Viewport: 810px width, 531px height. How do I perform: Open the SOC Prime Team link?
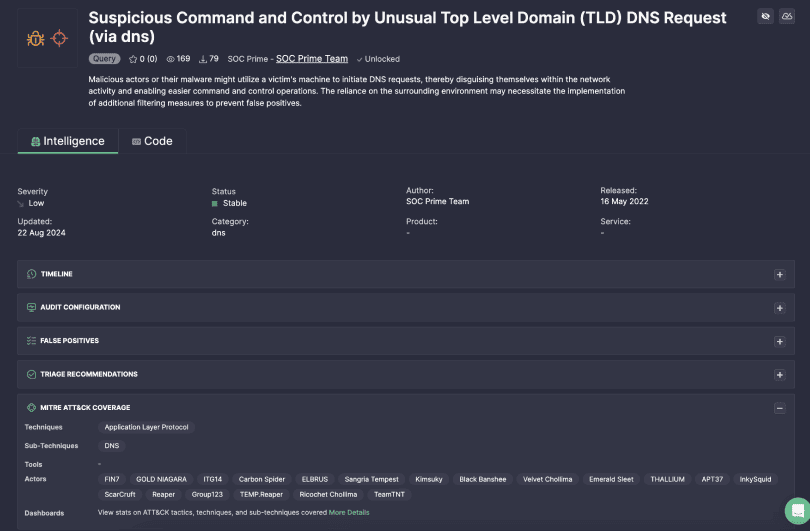[312, 59]
